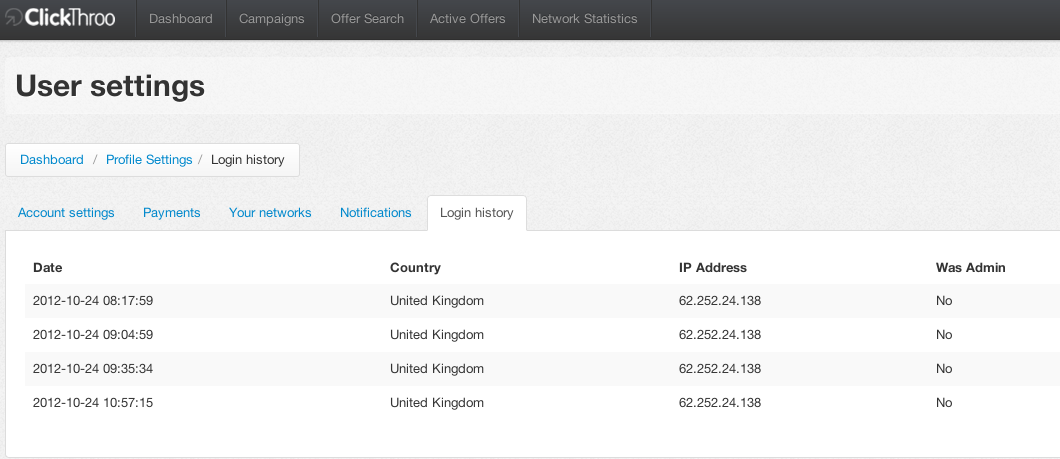The height and width of the screenshot is (459, 1060).
Task: Open Active Offers in the navigation bar
Action: tap(467, 19)
